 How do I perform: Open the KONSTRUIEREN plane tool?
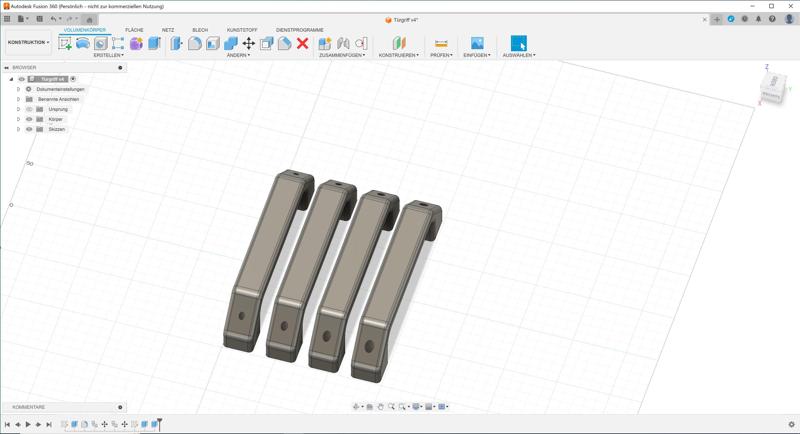pyautogui.click(x=398, y=43)
